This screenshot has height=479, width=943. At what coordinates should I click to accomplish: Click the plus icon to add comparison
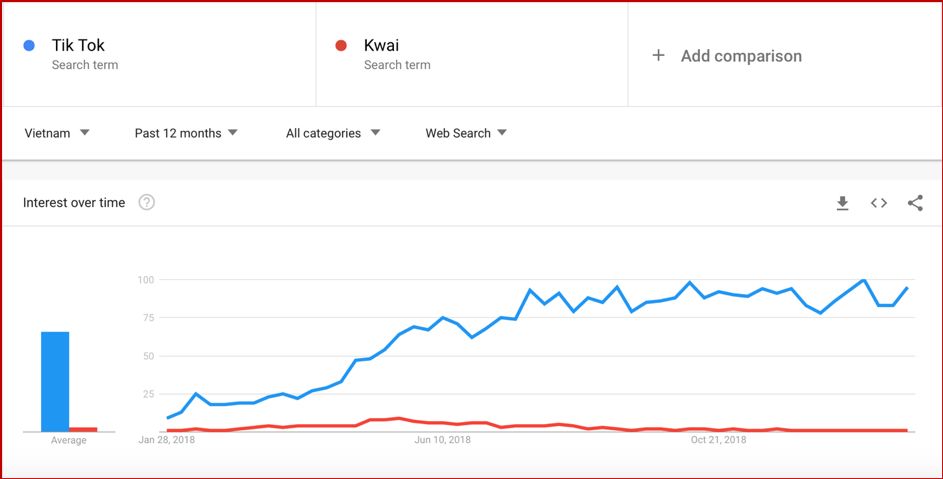(x=658, y=56)
